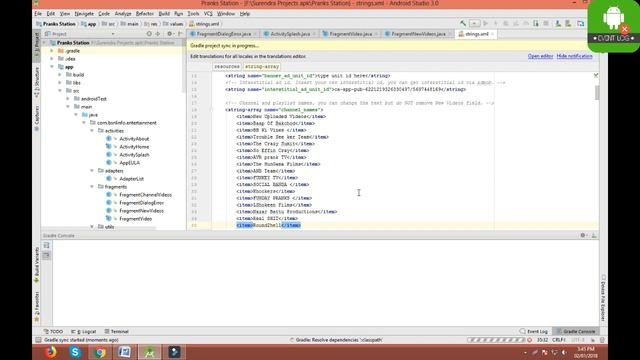Open Gradle Console settings gear
The image size is (640, 360).
(583, 236)
